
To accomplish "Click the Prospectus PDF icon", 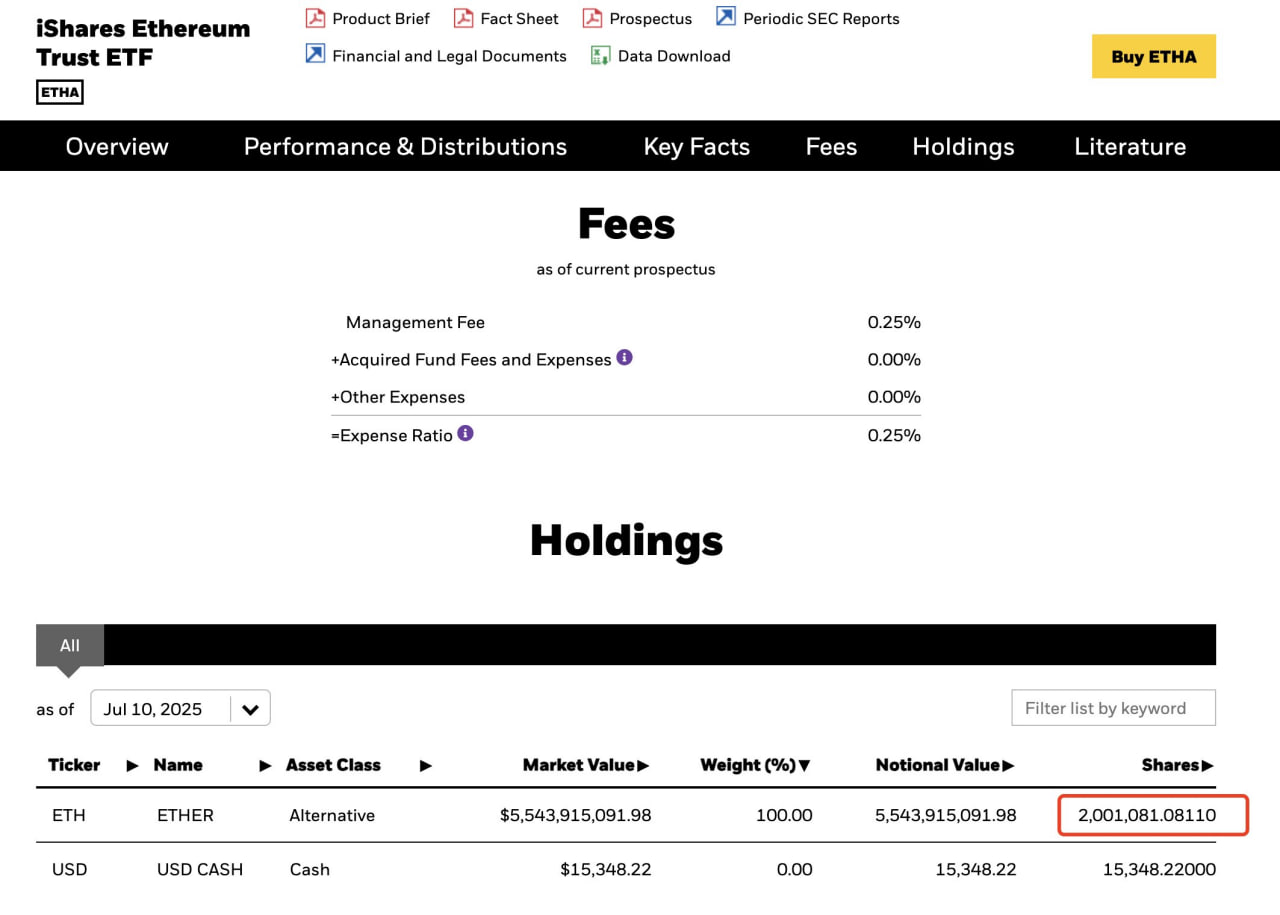I will point(592,18).
